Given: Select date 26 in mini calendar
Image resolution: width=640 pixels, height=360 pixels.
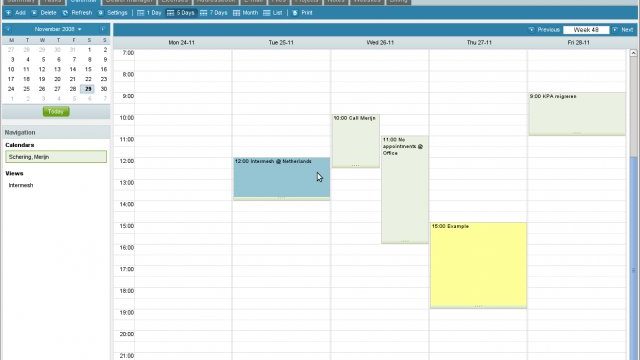Looking at the screenshot, I should 42,89.
